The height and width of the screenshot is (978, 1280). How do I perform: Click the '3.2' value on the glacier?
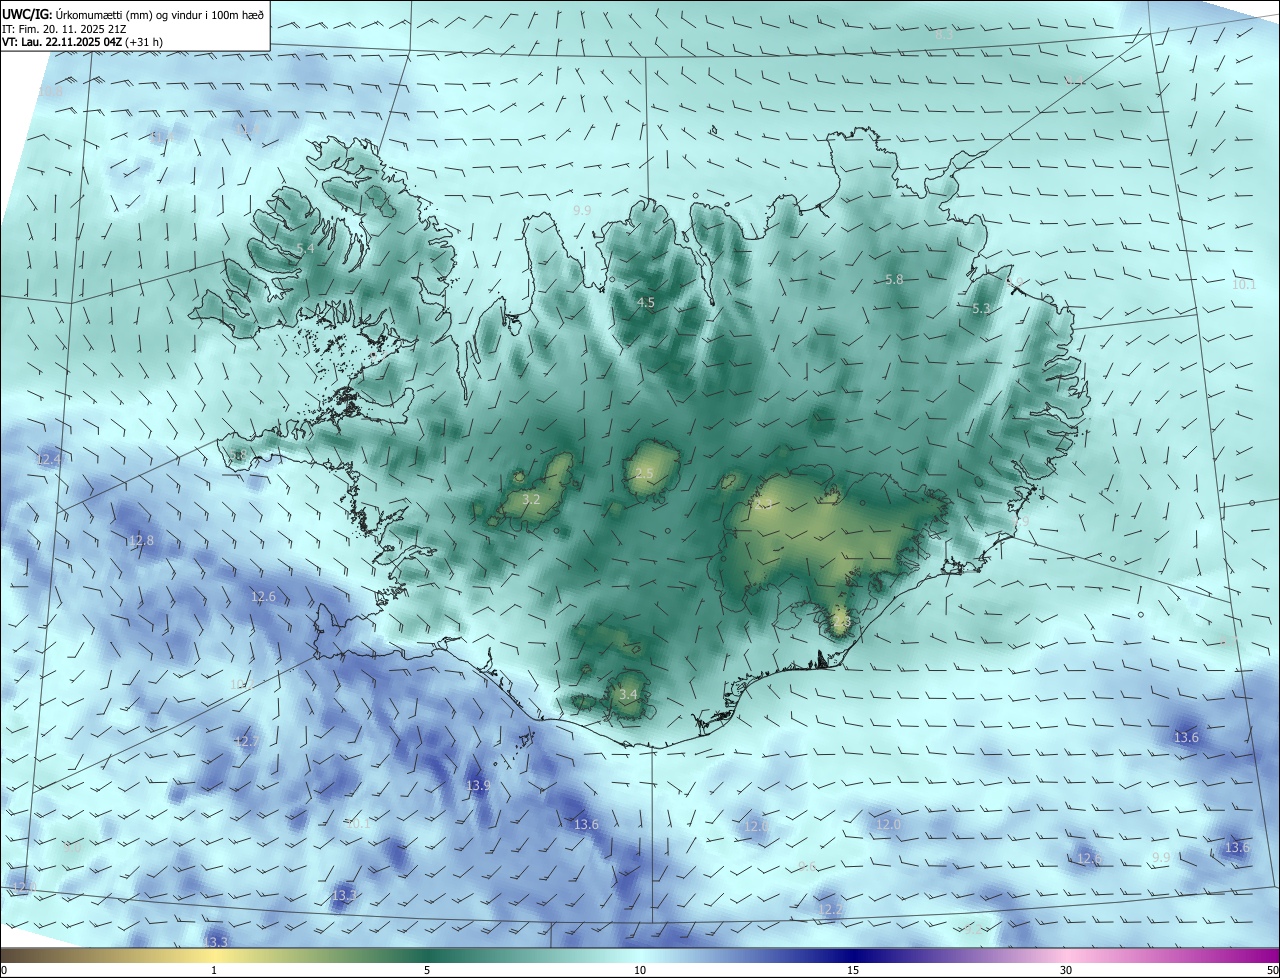coord(532,499)
